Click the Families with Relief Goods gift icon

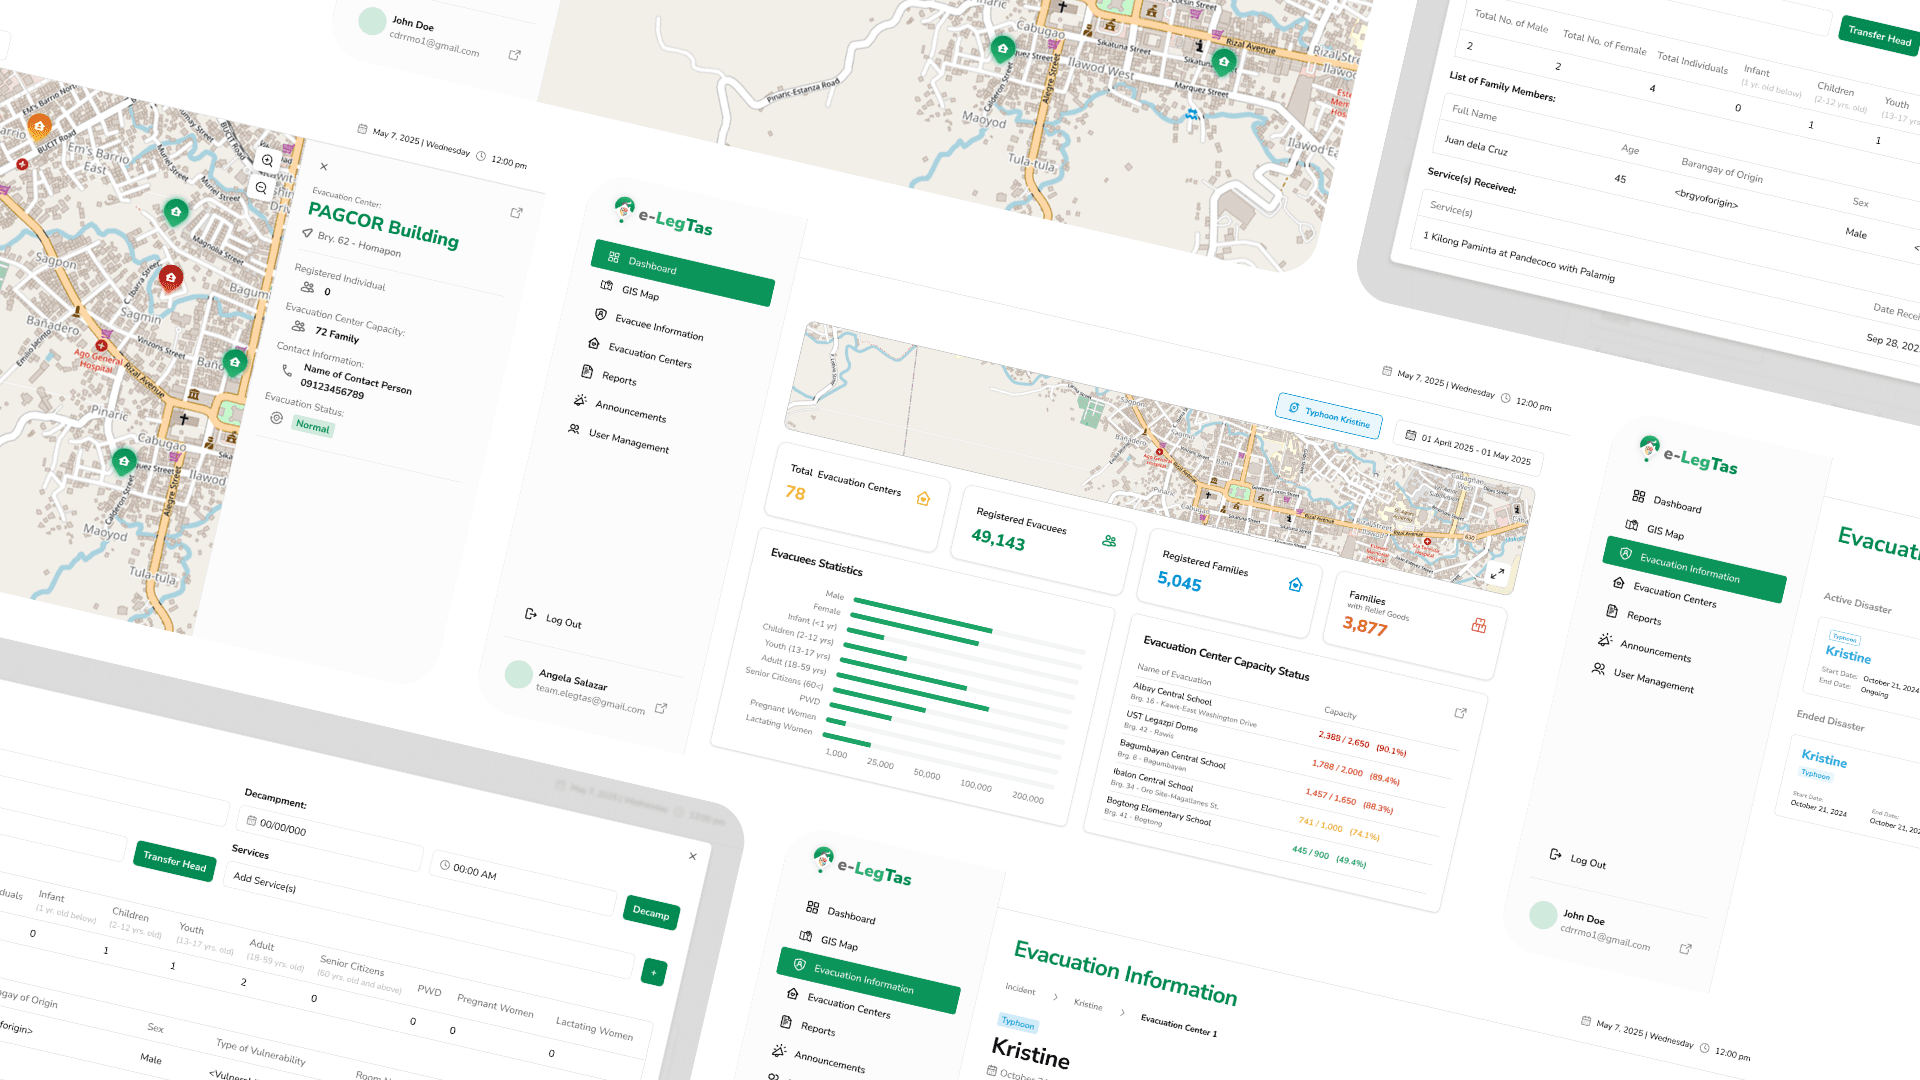click(1479, 626)
